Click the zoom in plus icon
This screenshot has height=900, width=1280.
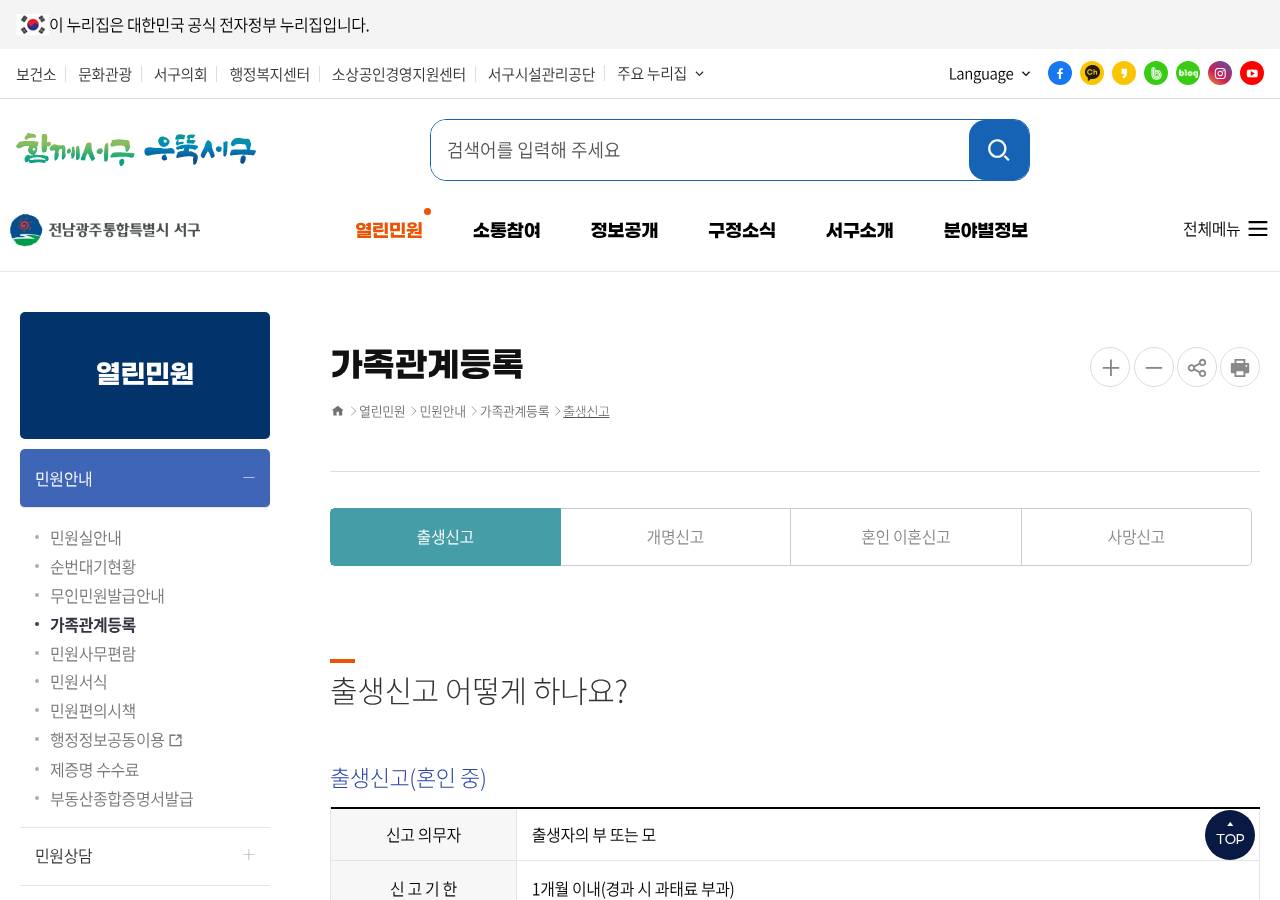point(1110,367)
